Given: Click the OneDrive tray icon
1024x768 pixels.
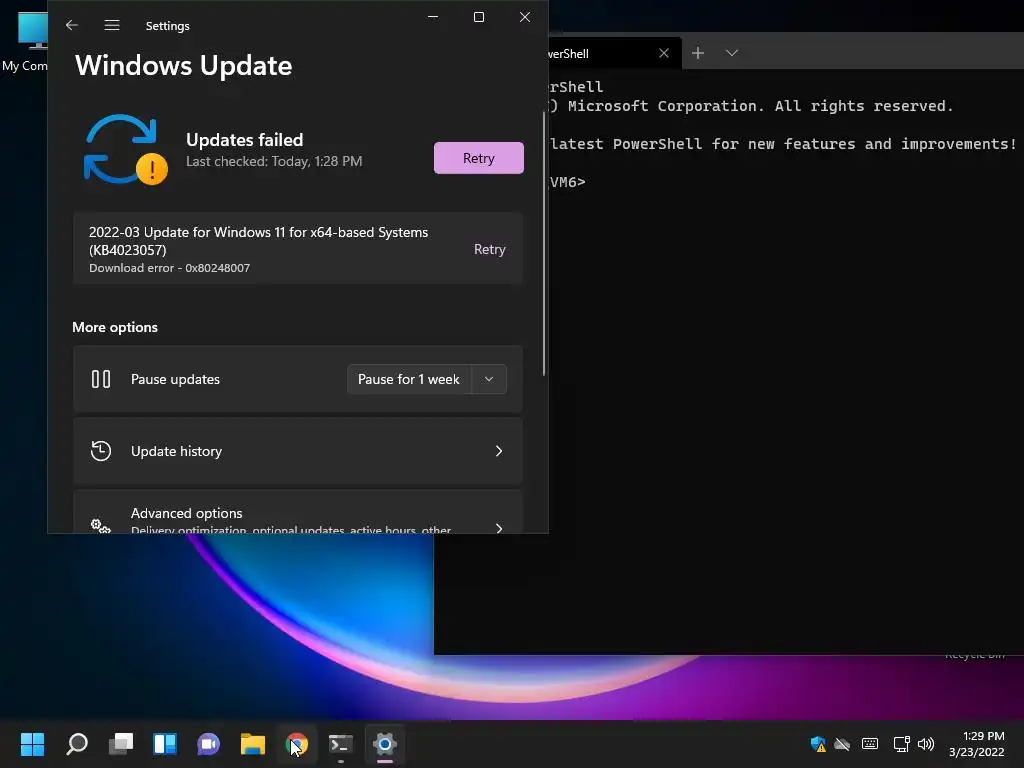Looking at the screenshot, I should (x=842, y=744).
